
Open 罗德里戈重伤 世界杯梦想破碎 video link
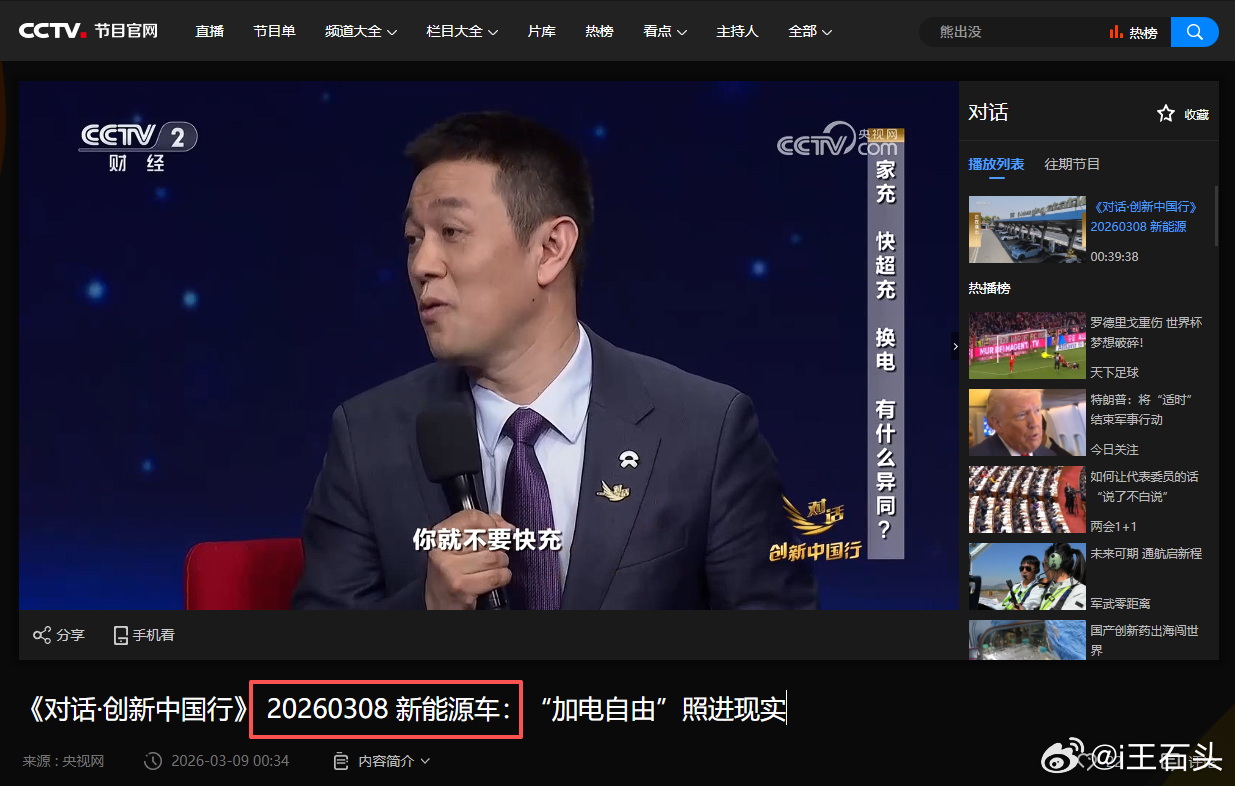(x=1146, y=332)
